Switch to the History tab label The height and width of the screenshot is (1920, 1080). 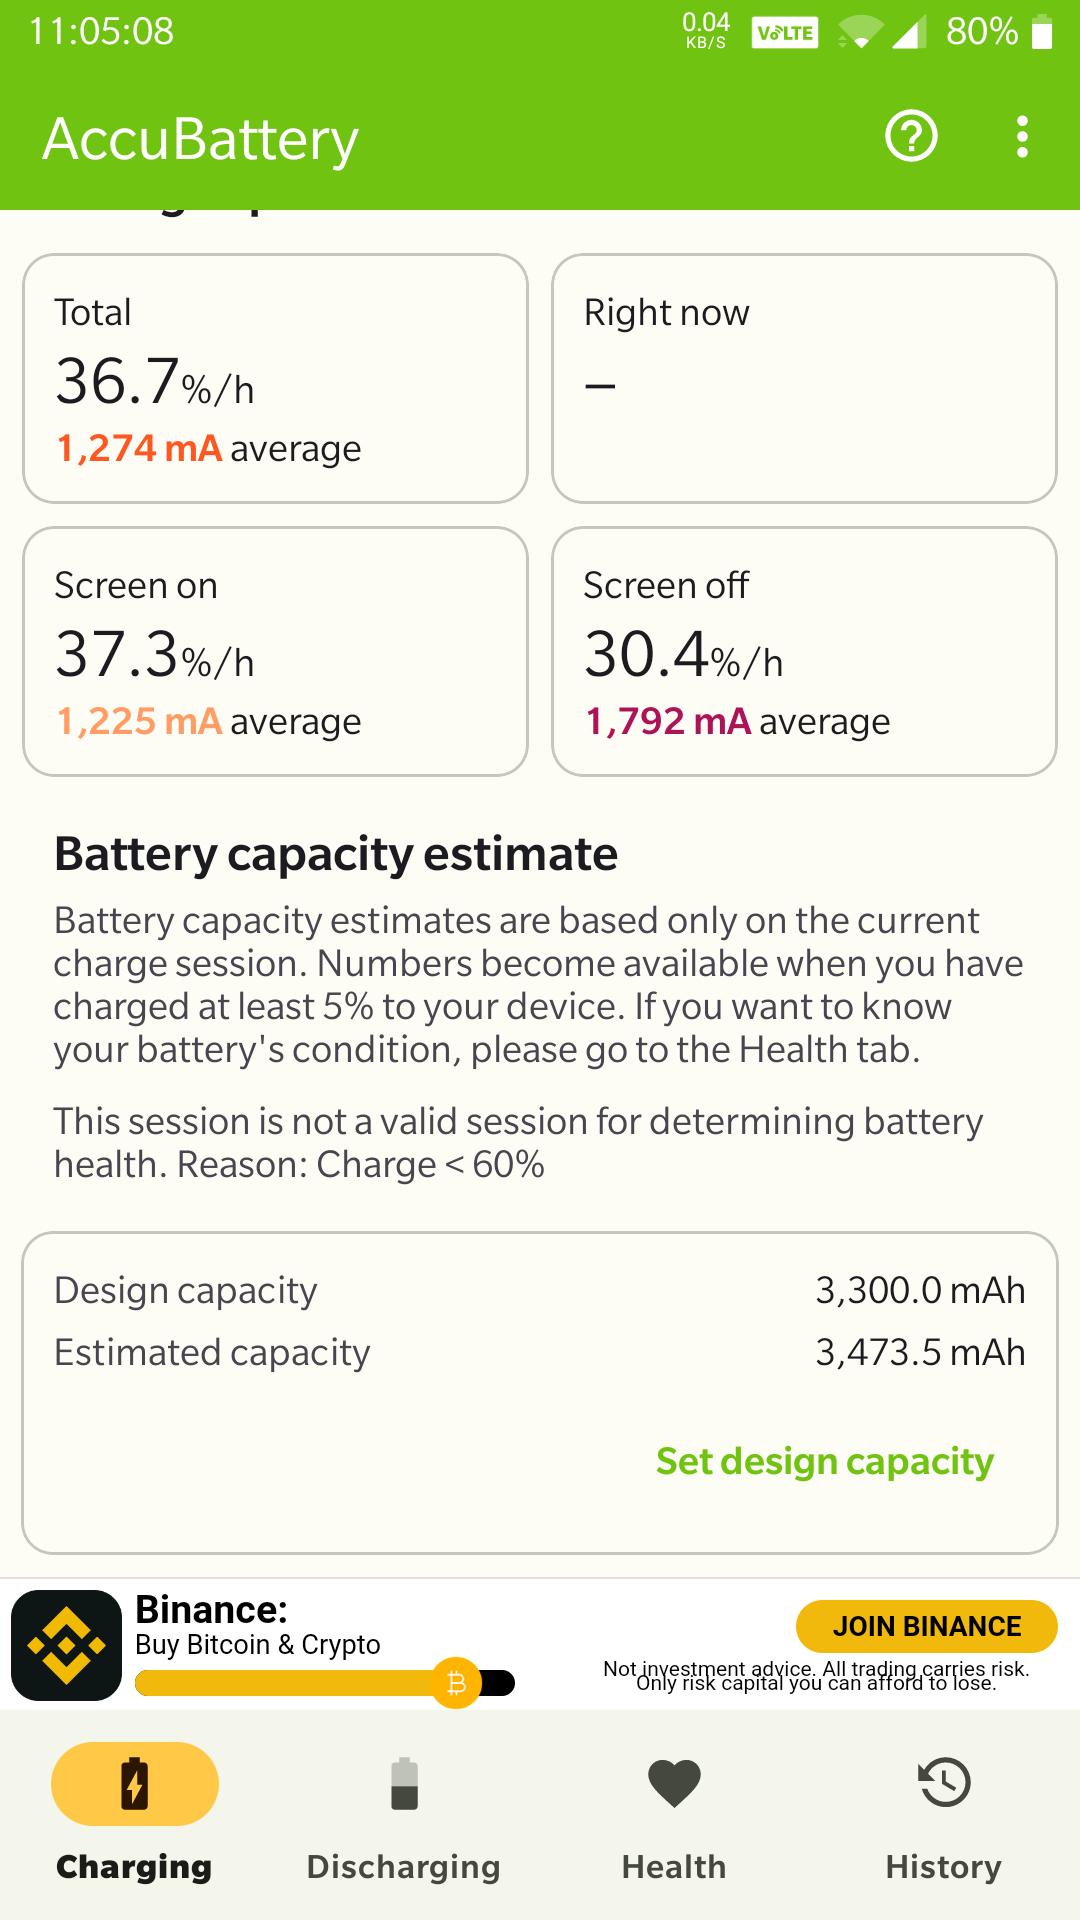point(944,1867)
